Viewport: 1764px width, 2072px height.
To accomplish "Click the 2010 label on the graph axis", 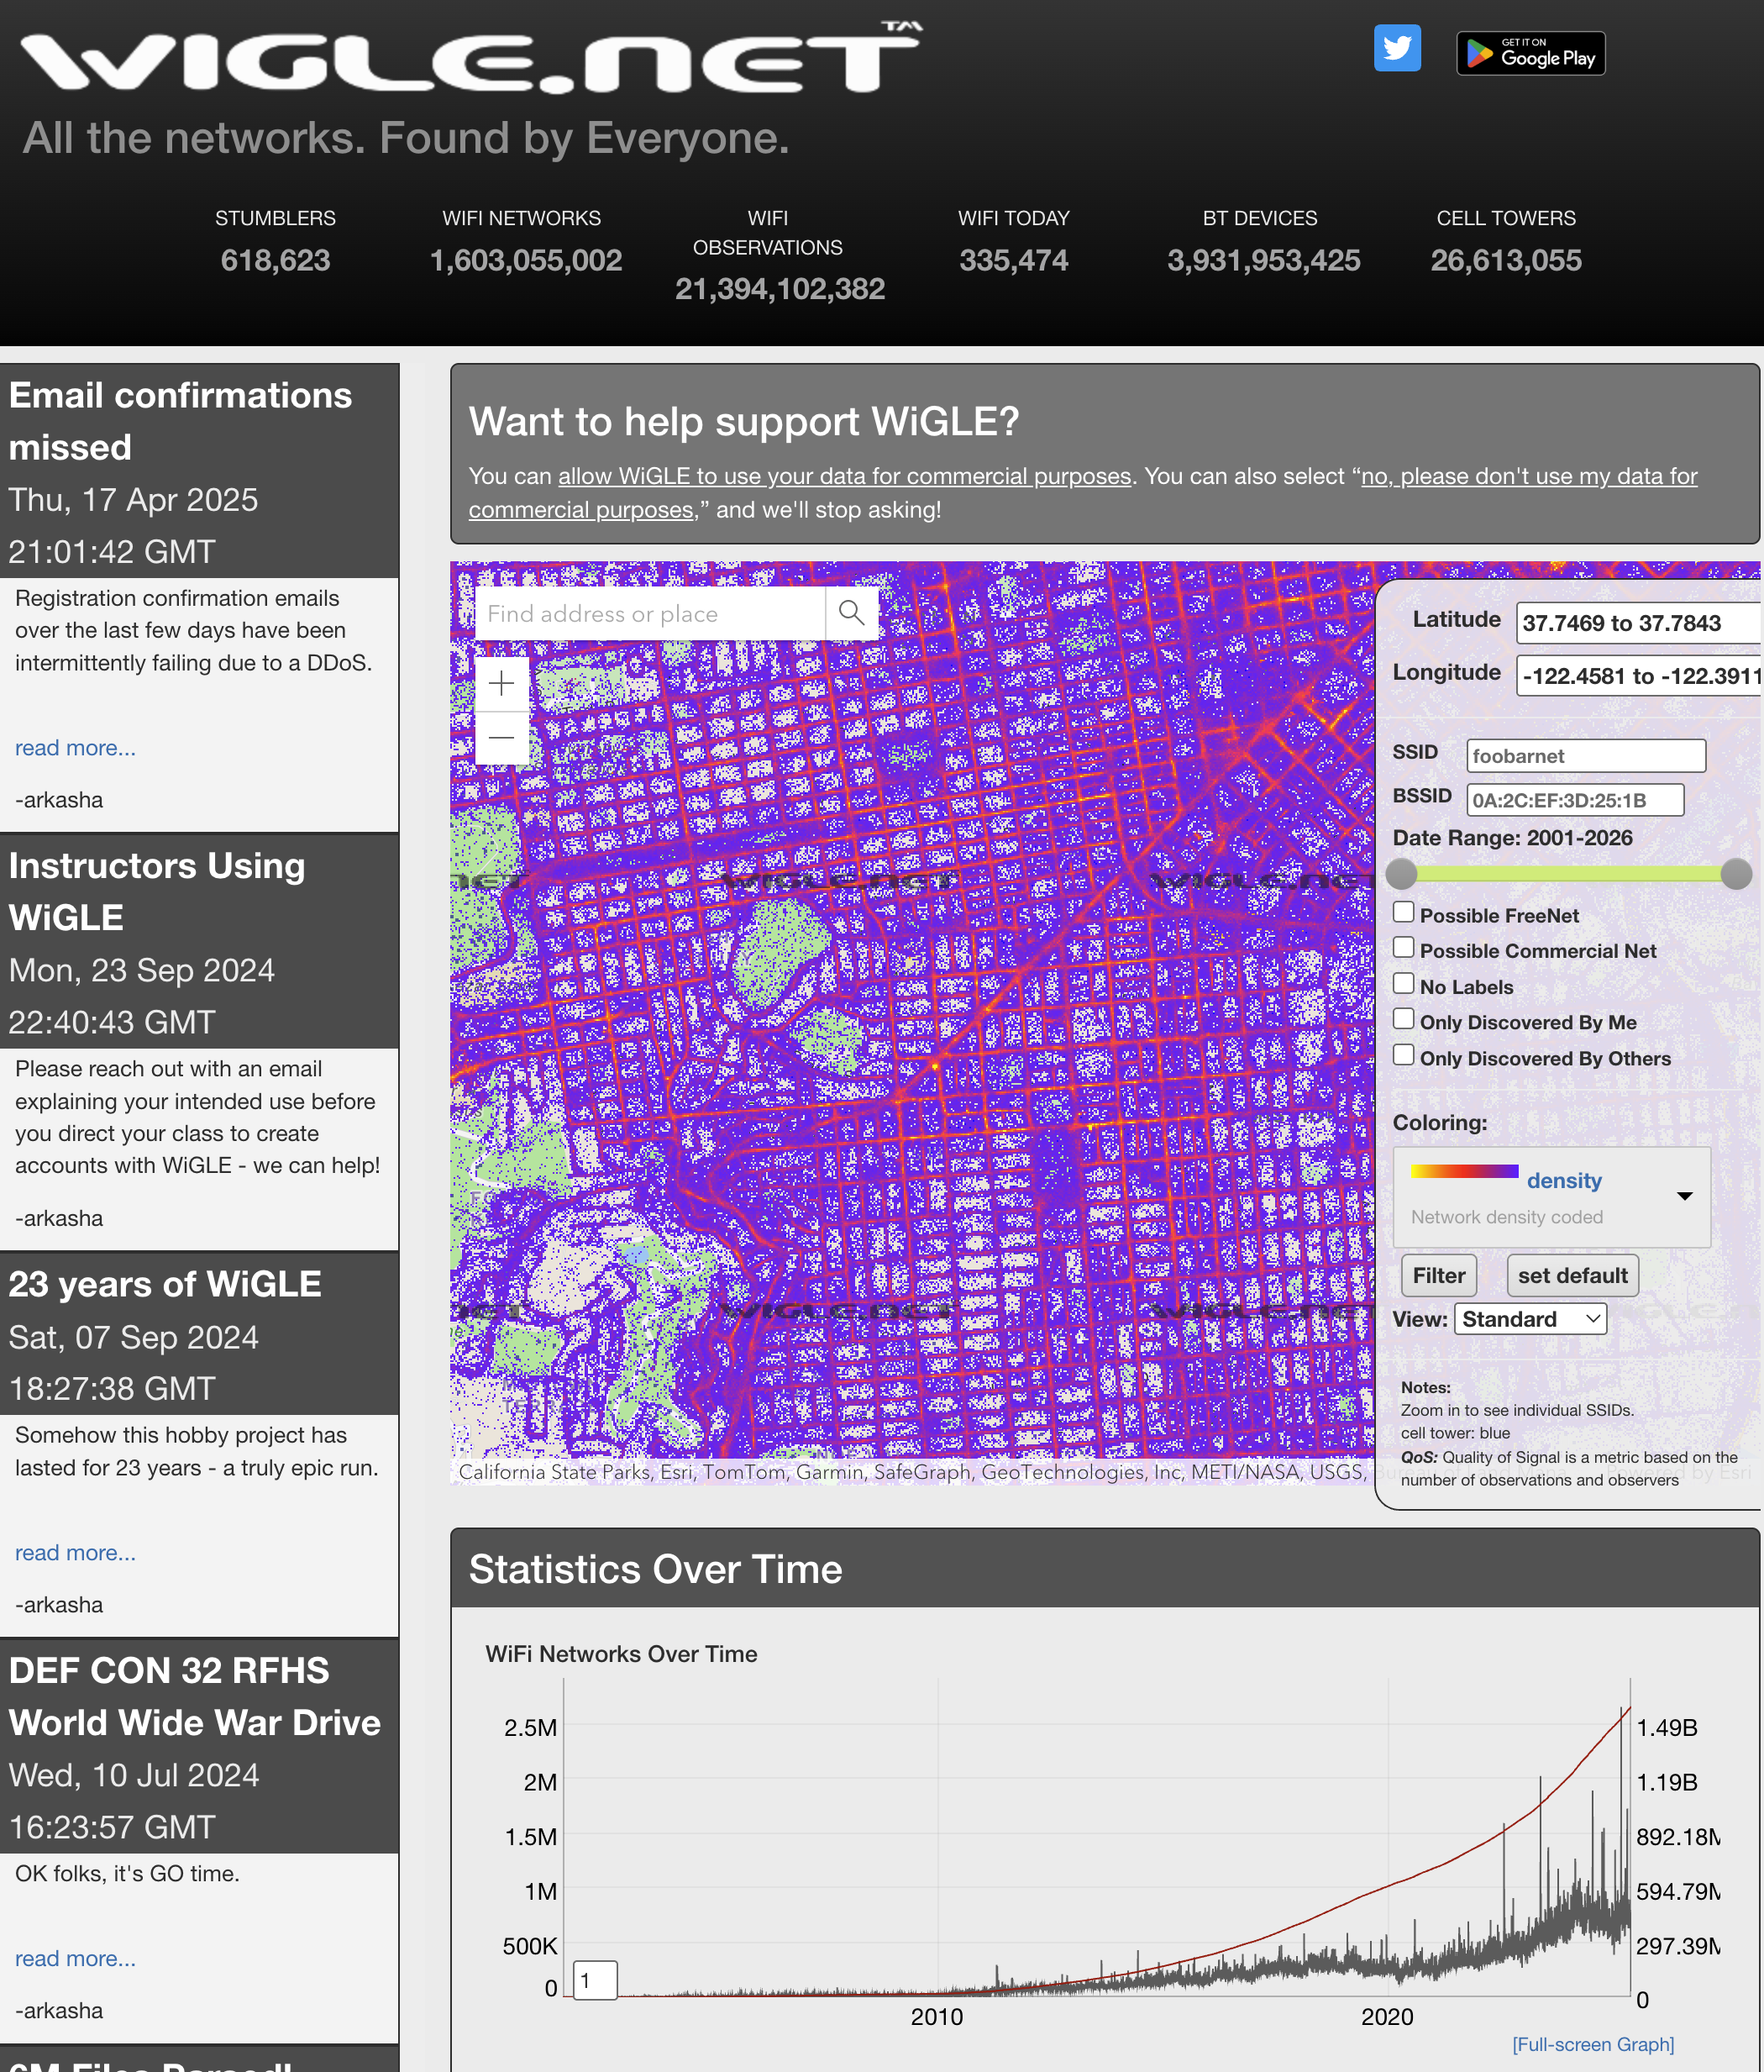I will (x=937, y=2017).
